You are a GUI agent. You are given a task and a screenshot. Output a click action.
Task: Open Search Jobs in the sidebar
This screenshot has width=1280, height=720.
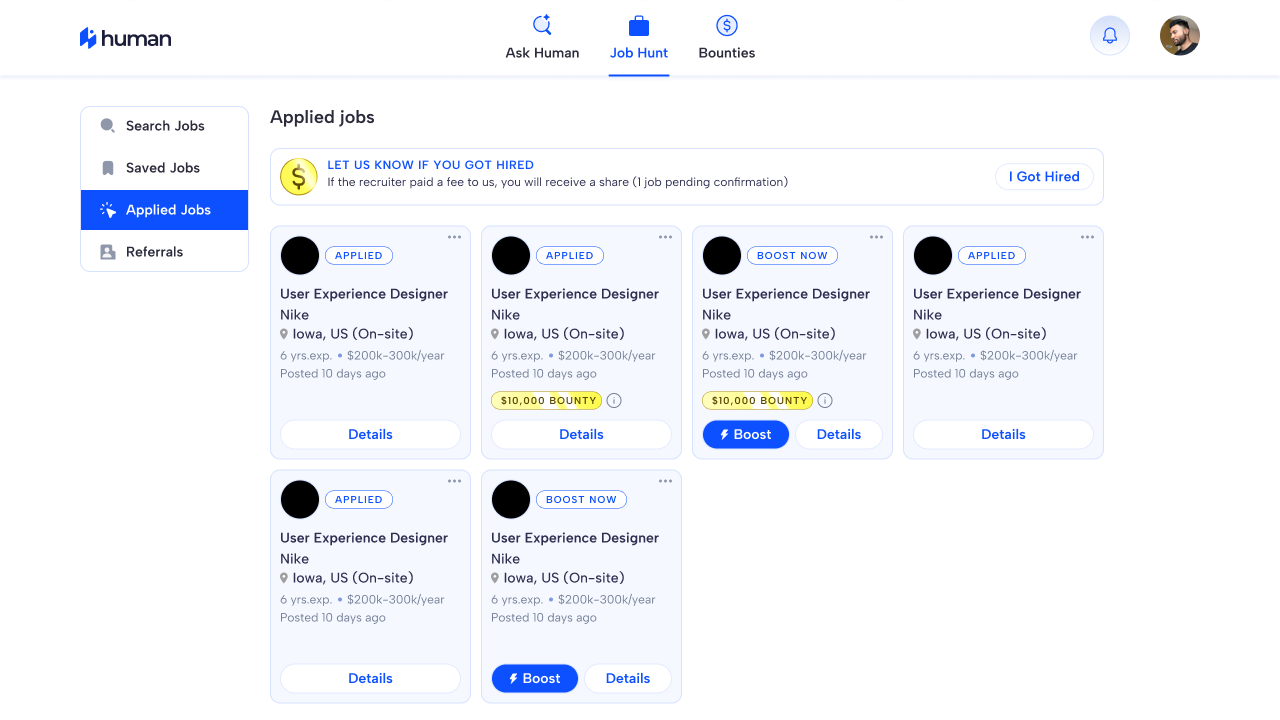[x=164, y=126]
